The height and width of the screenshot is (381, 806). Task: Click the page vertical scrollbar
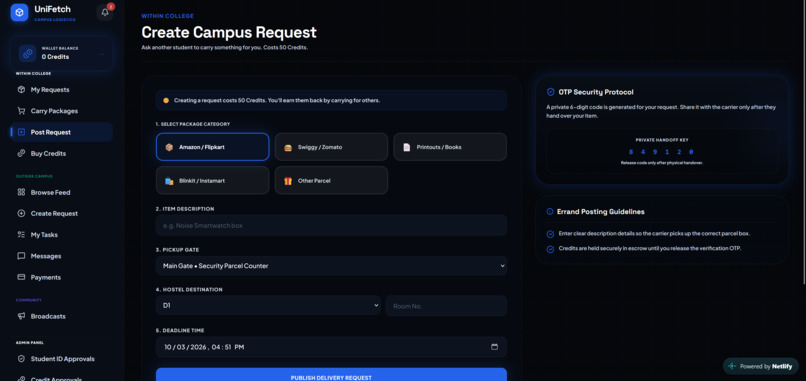804,144
